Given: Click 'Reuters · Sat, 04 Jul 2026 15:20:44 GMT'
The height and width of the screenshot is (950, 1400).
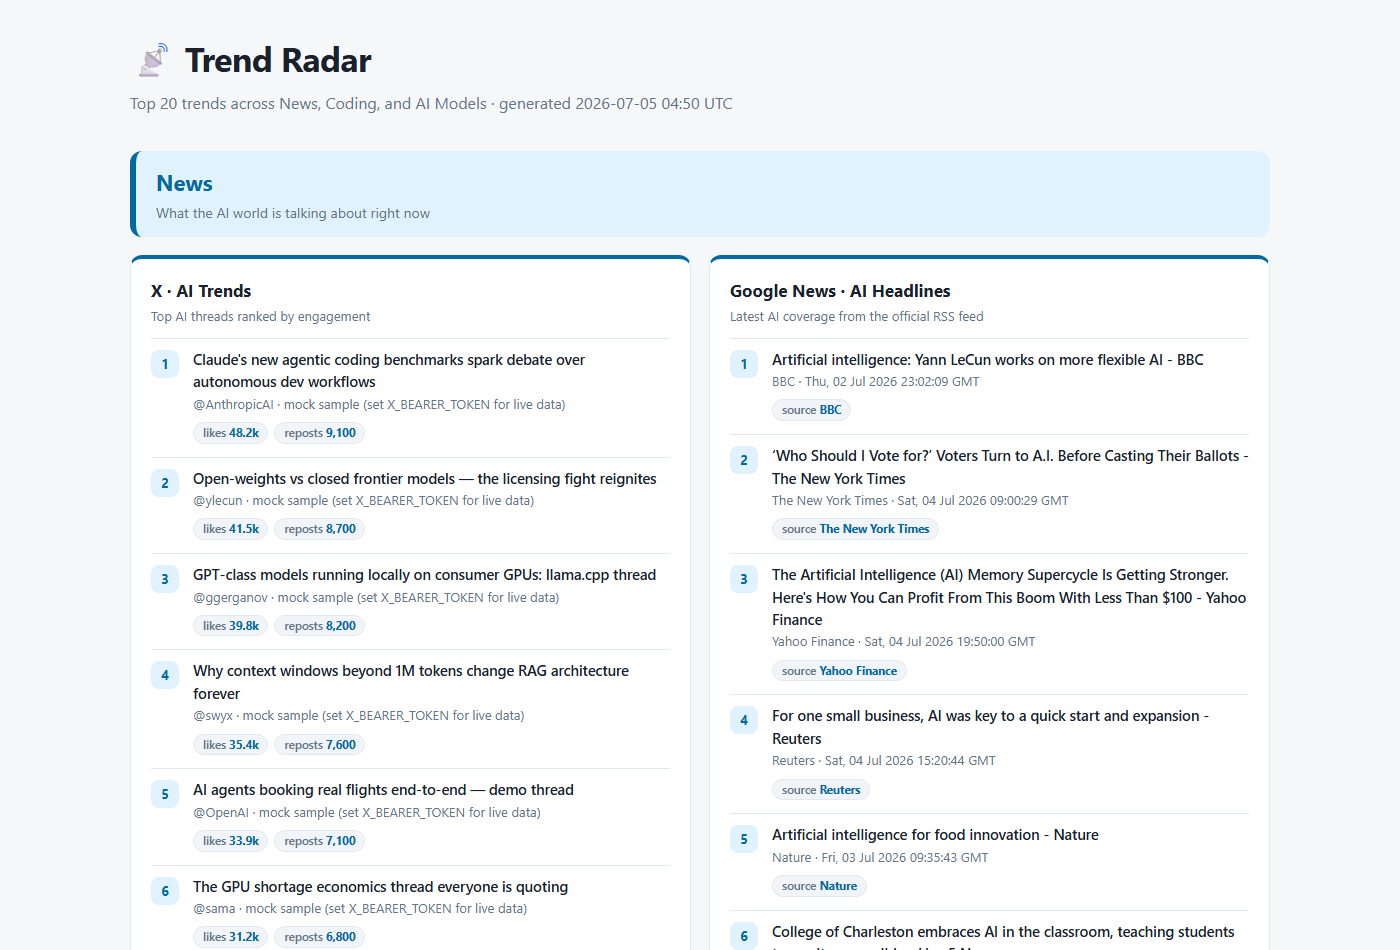Looking at the screenshot, I should click(x=884, y=761).
